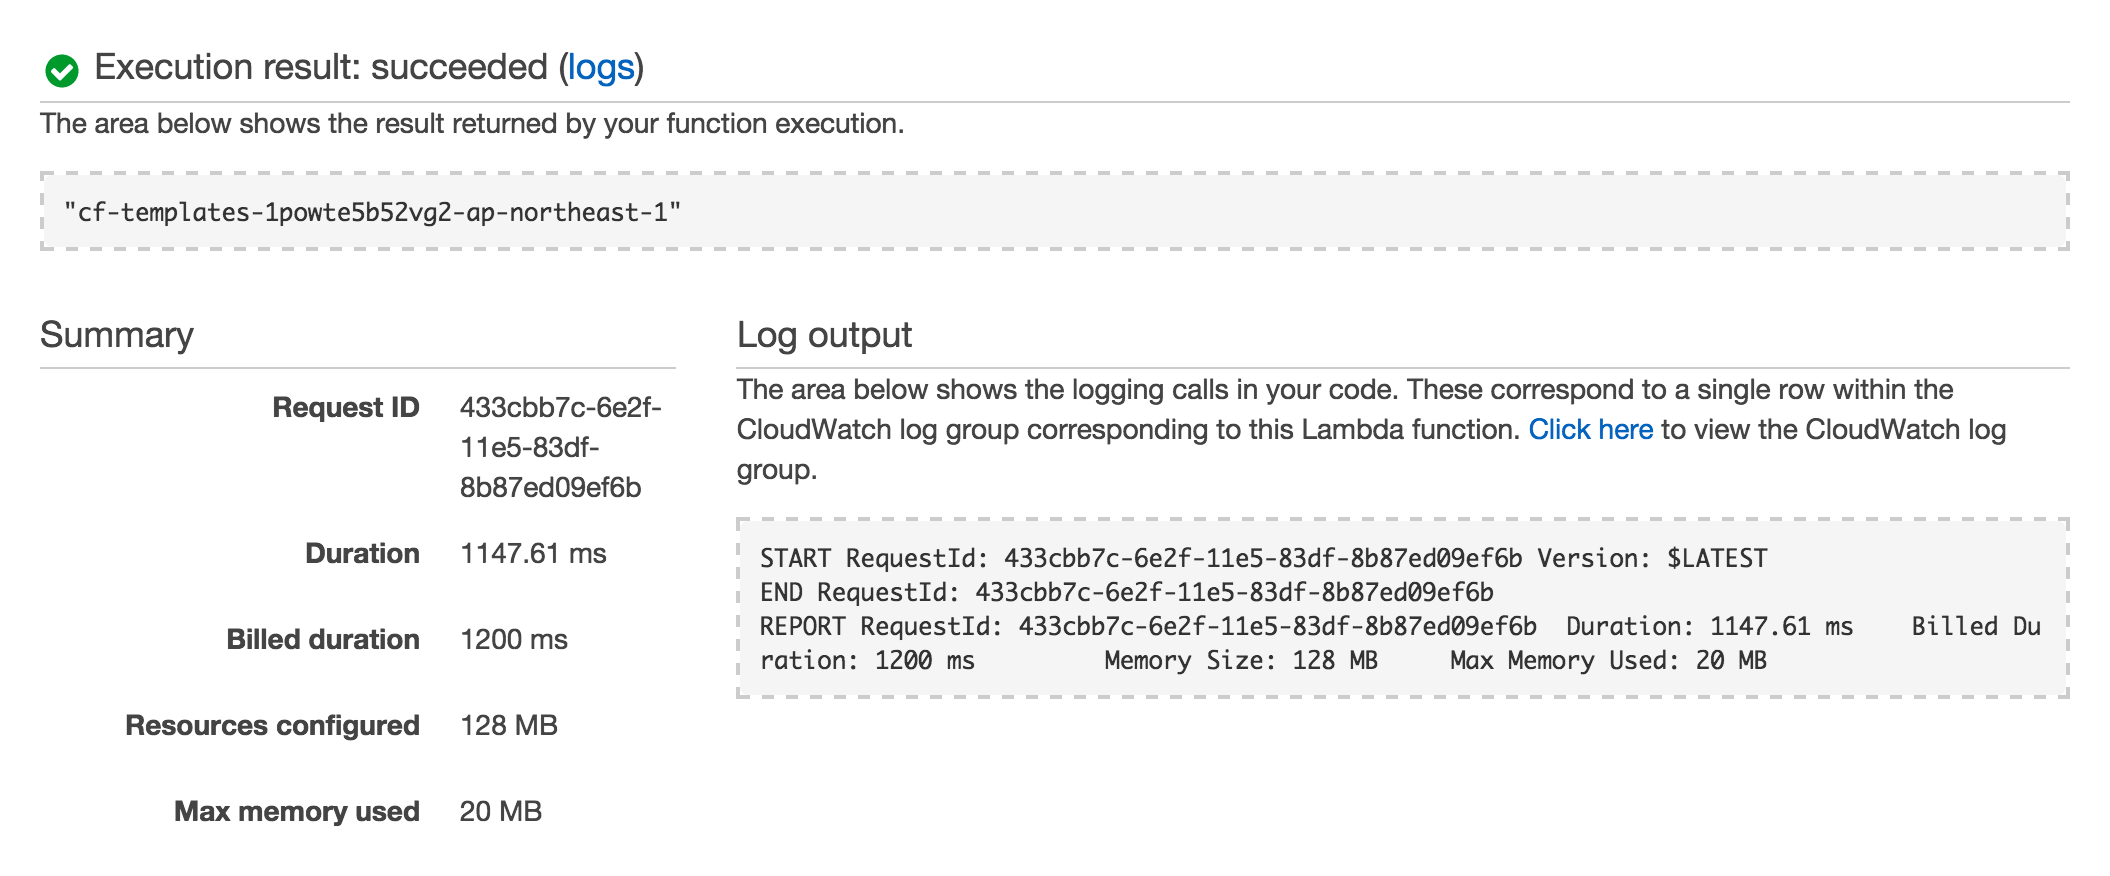The width and height of the screenshot is (2110, 876).
Task: Click the Billed duration value 1200 ms
Action: [514, 640]
